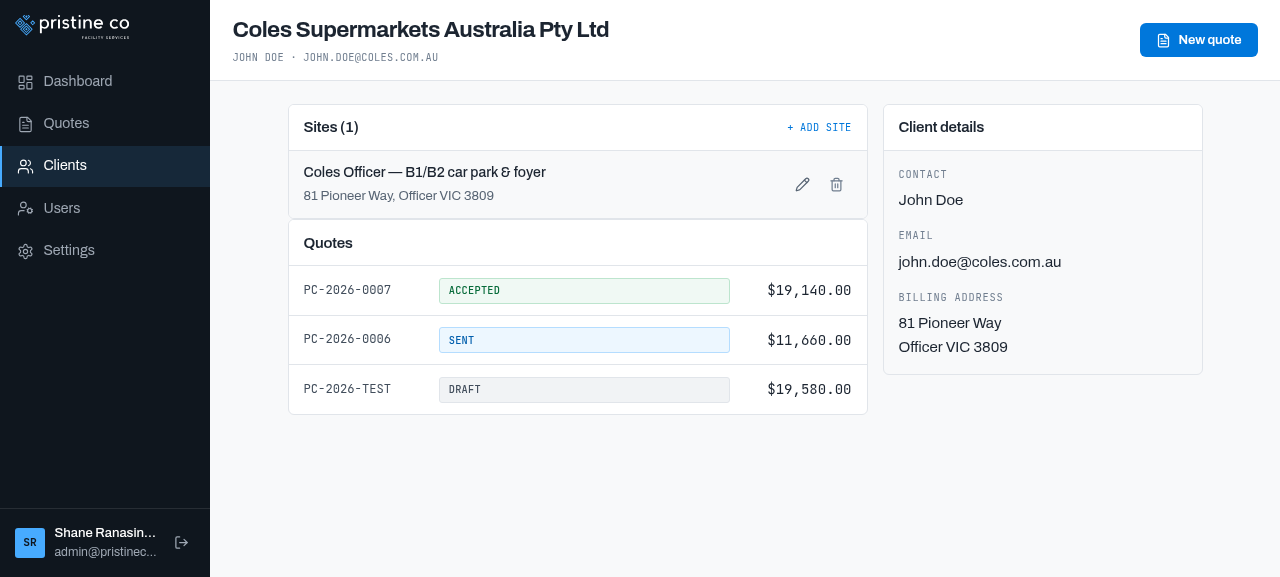Click the SENT status badge
The width and height of the screenshot is (1280, 577).
584,340
